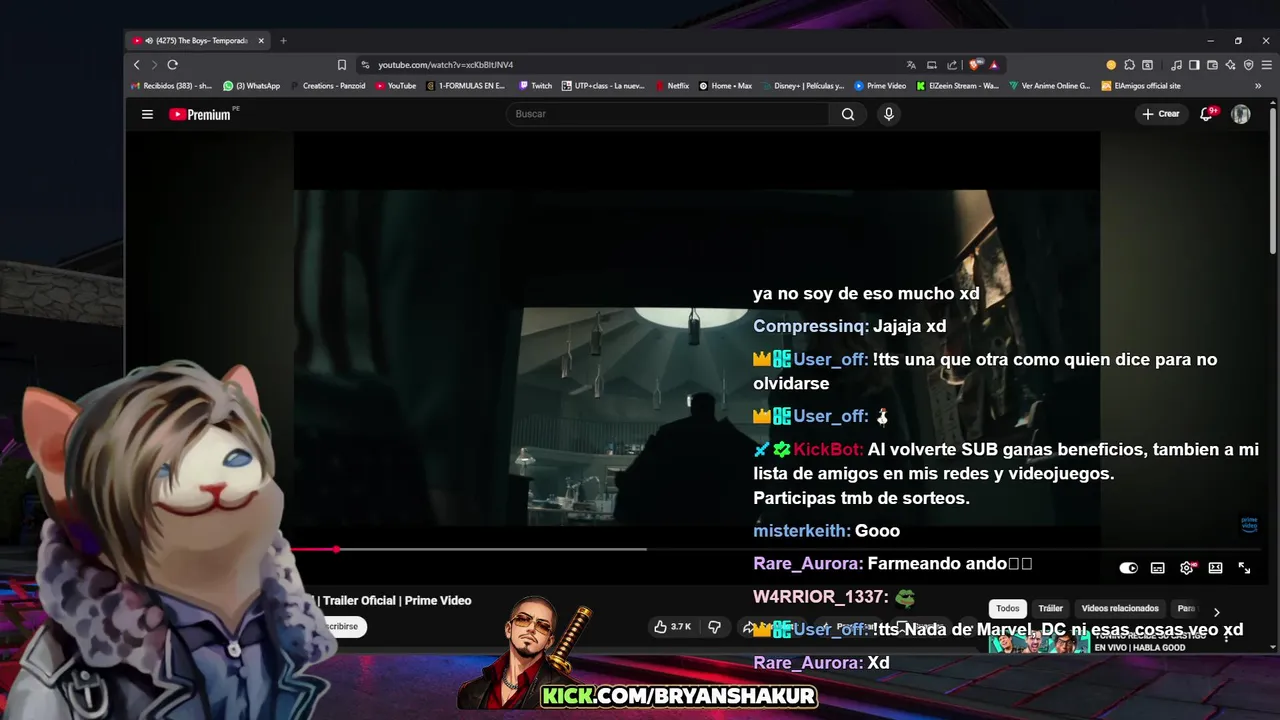The width and height of the screenshot is (1280, 720).
Task: Open ElZeein Stream bookmark
Action: click(x=957, y=86)
